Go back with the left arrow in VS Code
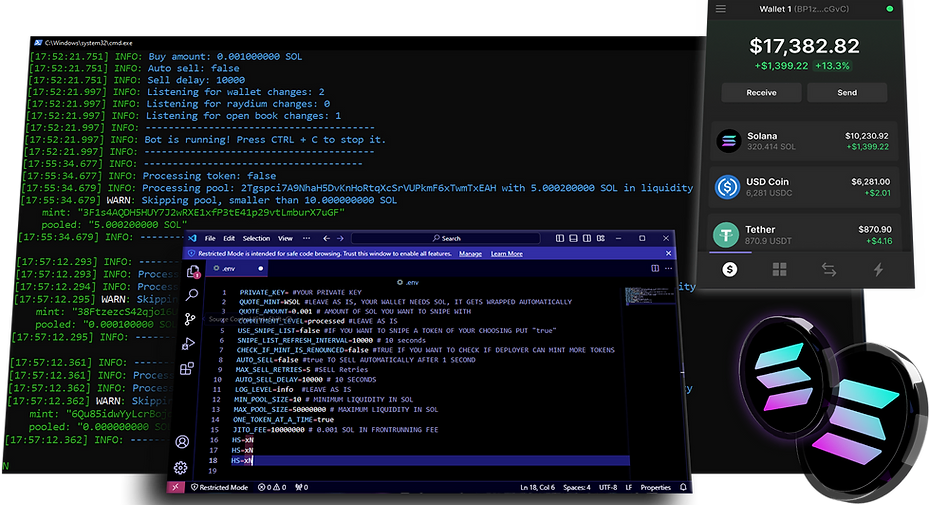929x505 pixels. click(326, 238)
